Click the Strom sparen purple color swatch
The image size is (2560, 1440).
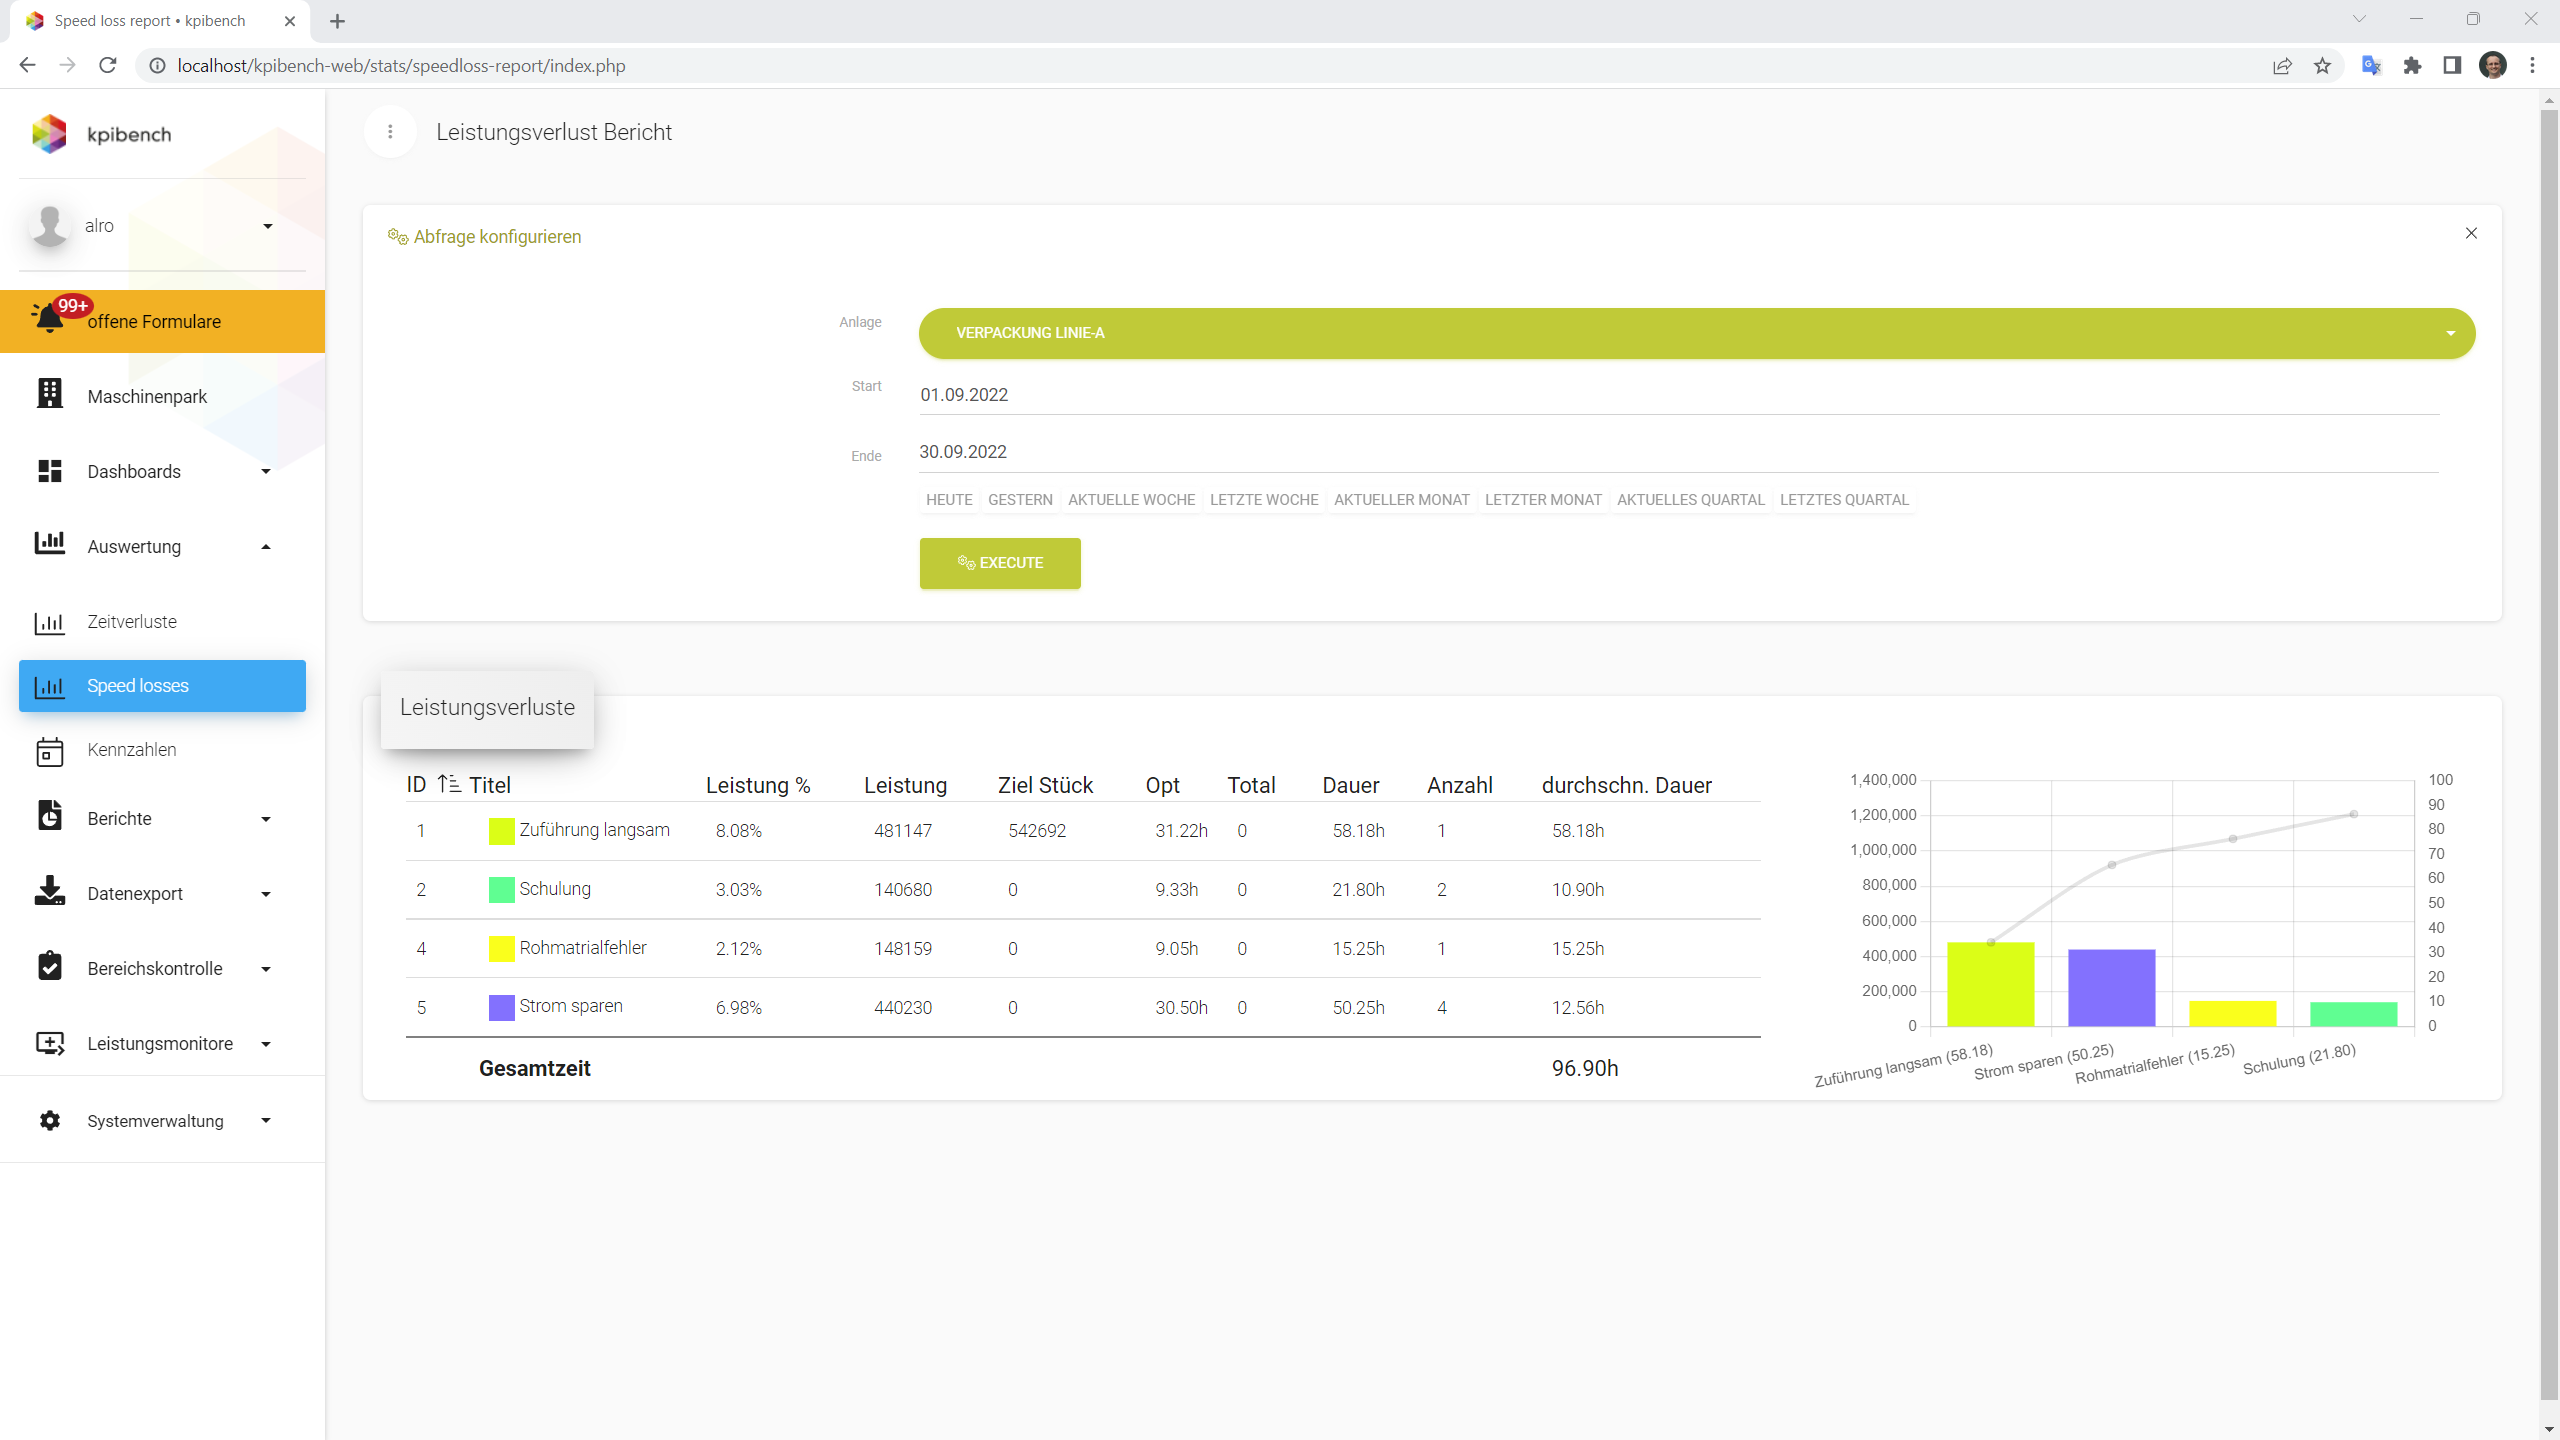pos(501,1007)
